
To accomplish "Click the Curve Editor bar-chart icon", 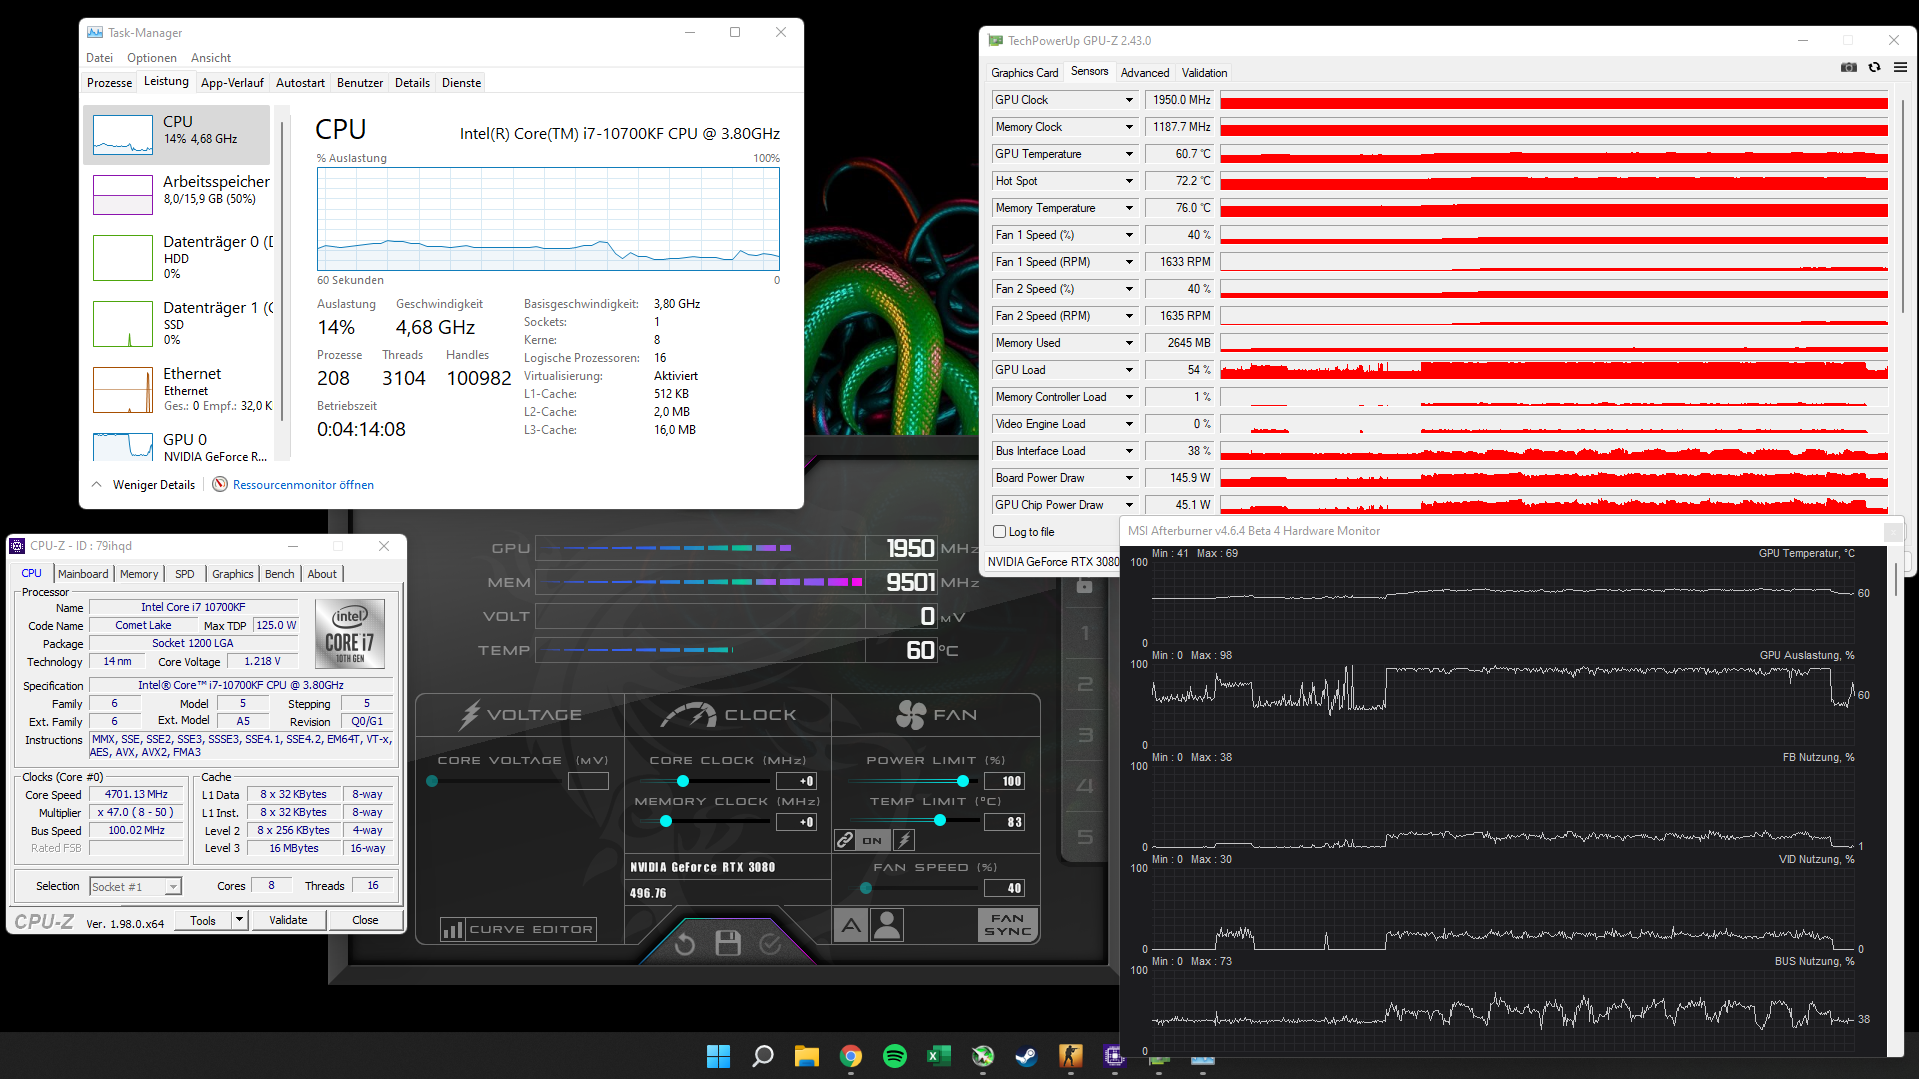I will click(453, 930).
